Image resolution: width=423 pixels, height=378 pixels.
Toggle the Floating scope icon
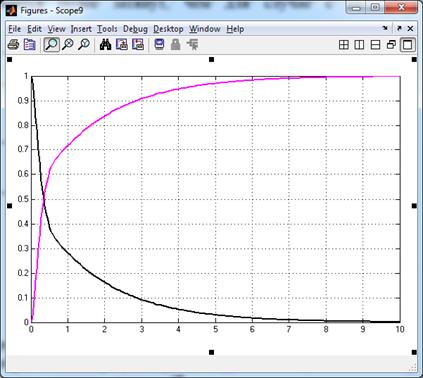(159, 44)
